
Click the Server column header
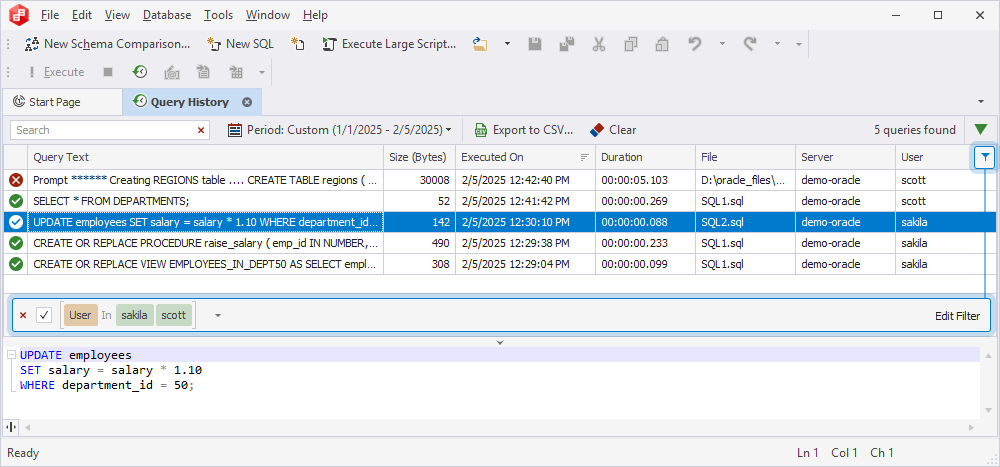pos(845,157)
